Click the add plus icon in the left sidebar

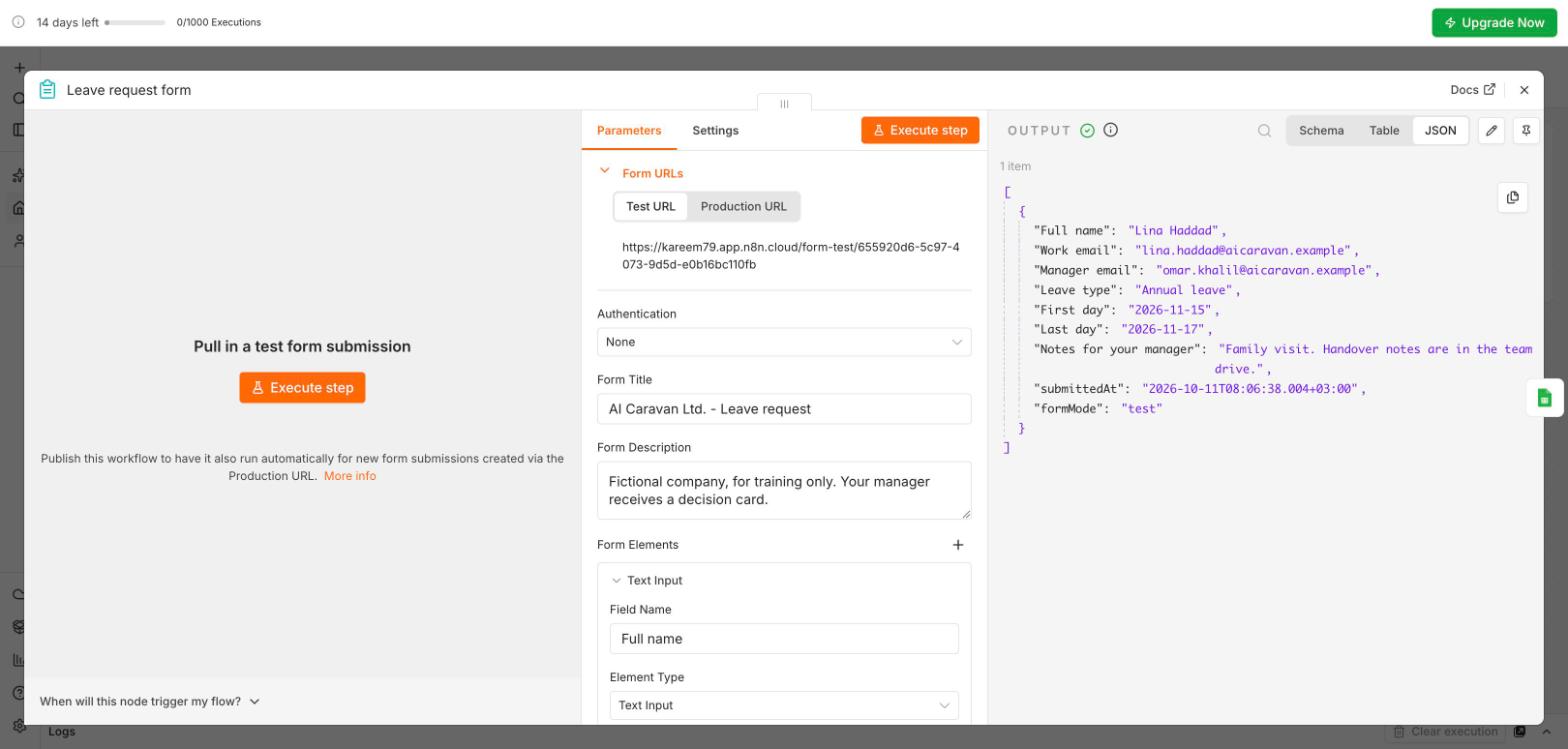click(x=18, y=67)
